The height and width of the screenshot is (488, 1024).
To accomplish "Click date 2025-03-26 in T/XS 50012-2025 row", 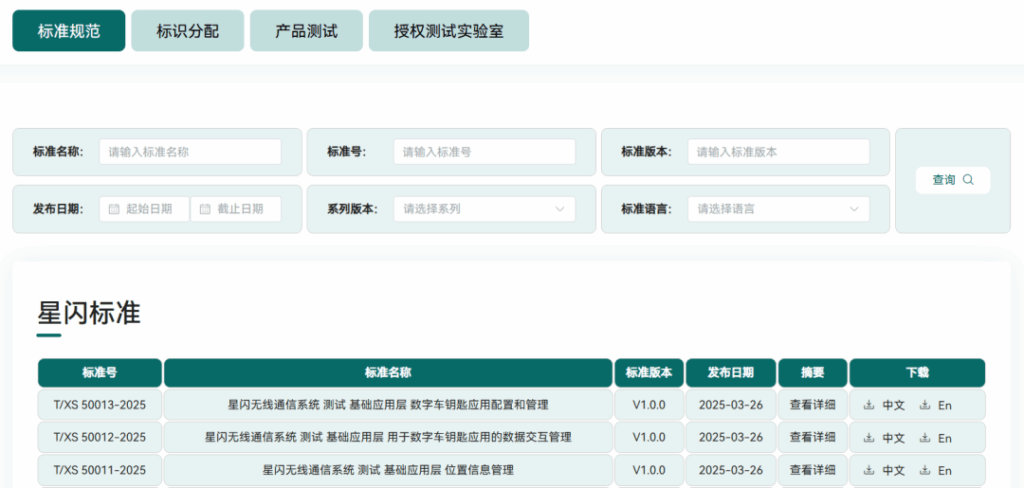I will (731, 437).
